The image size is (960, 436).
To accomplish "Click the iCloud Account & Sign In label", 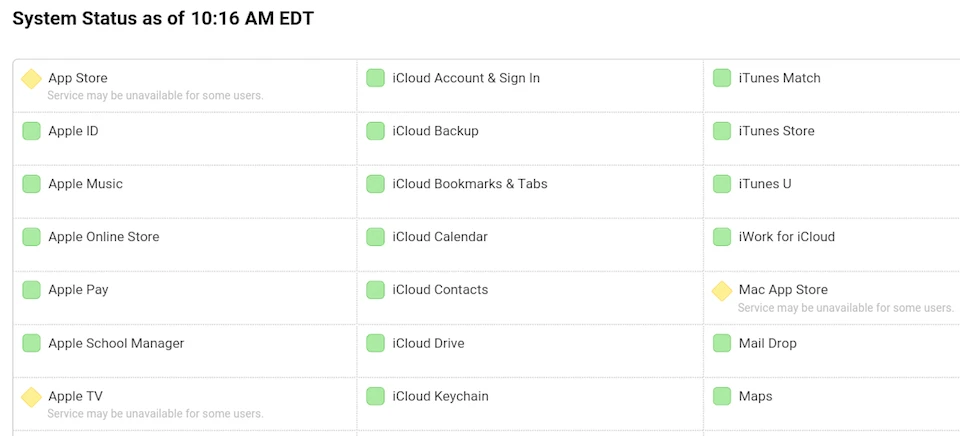I will (x=466, y=78).
